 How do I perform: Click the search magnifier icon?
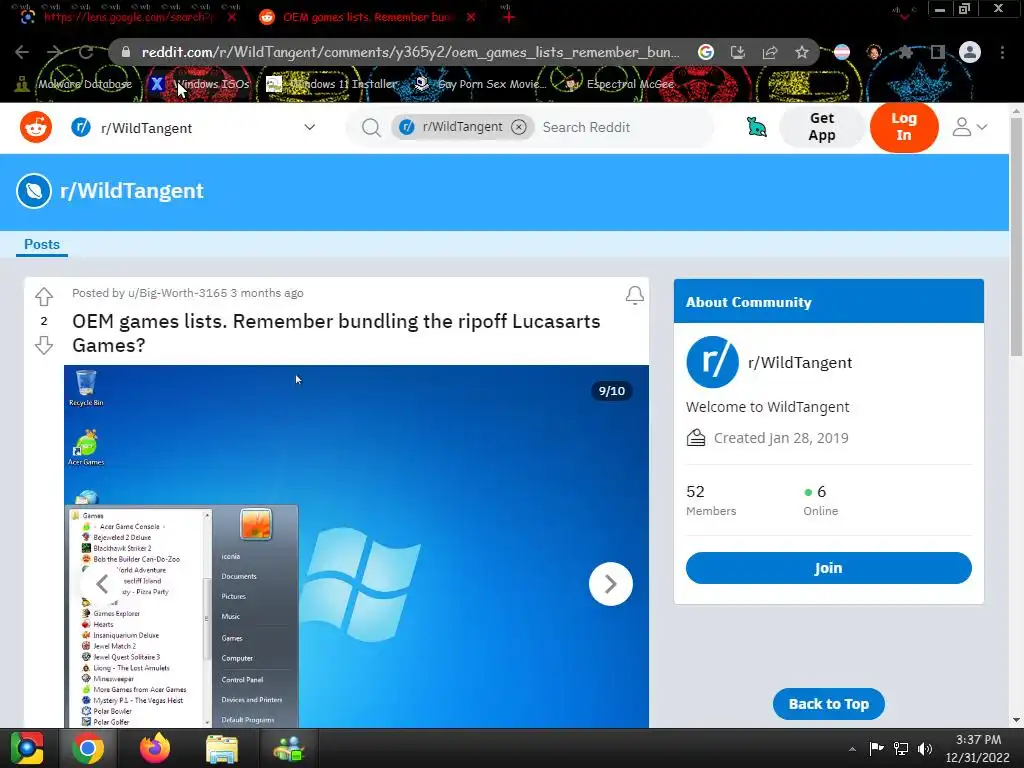[371, 127]
